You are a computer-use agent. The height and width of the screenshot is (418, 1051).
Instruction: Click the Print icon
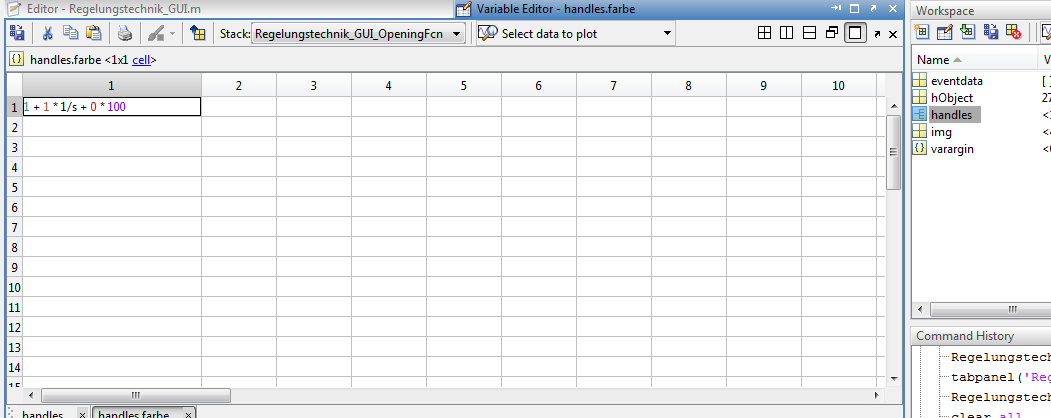(x=125, y=33)
